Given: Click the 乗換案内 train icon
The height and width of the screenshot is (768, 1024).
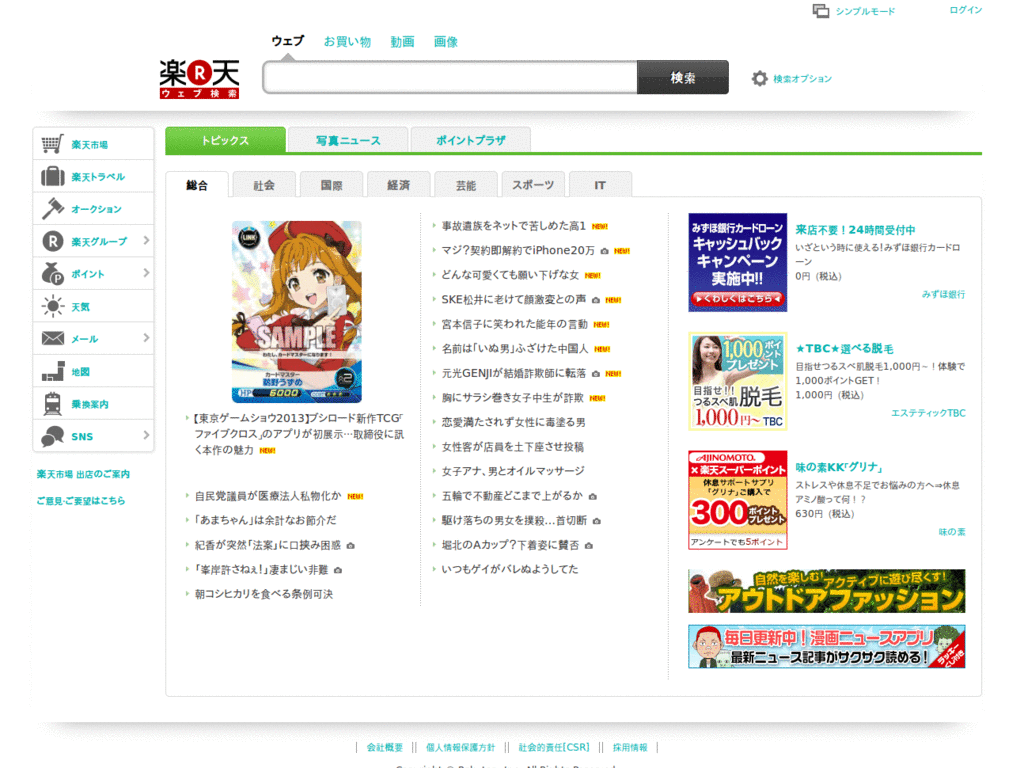Looking at the screenshot, I should 52,404.
